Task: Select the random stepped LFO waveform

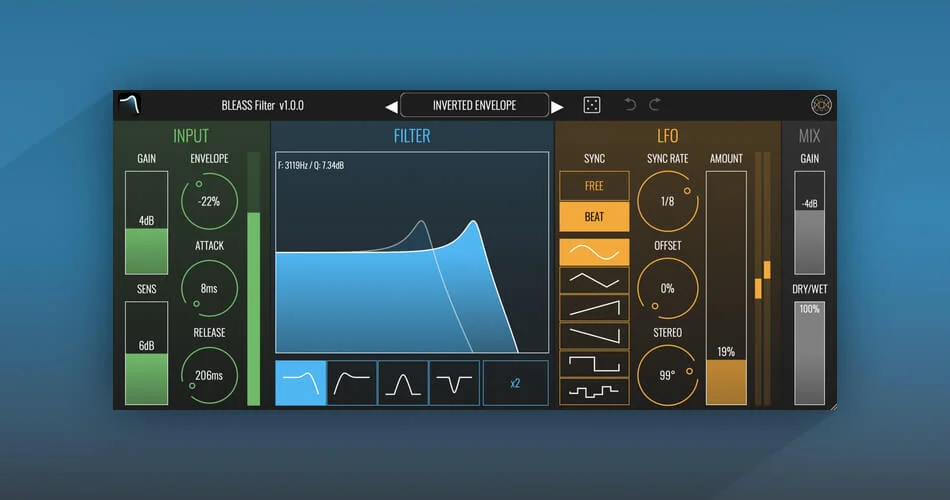Action: click(x=594, y=391)
